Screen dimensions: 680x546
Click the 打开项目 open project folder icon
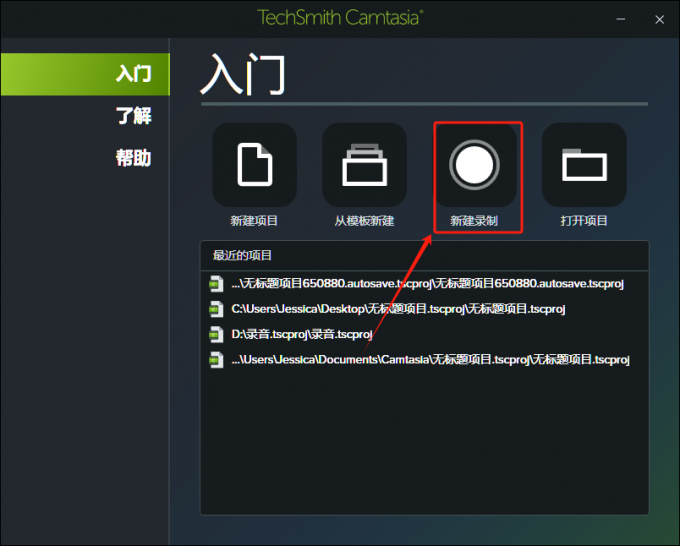coord(584,164)
